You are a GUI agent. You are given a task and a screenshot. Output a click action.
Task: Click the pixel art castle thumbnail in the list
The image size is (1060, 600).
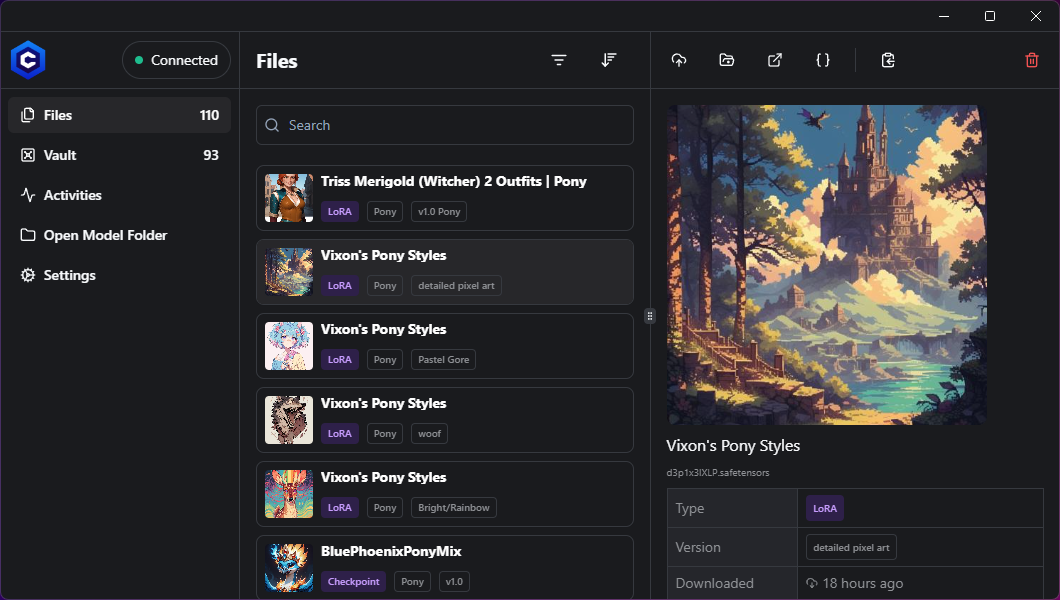[x=289, y=272]
